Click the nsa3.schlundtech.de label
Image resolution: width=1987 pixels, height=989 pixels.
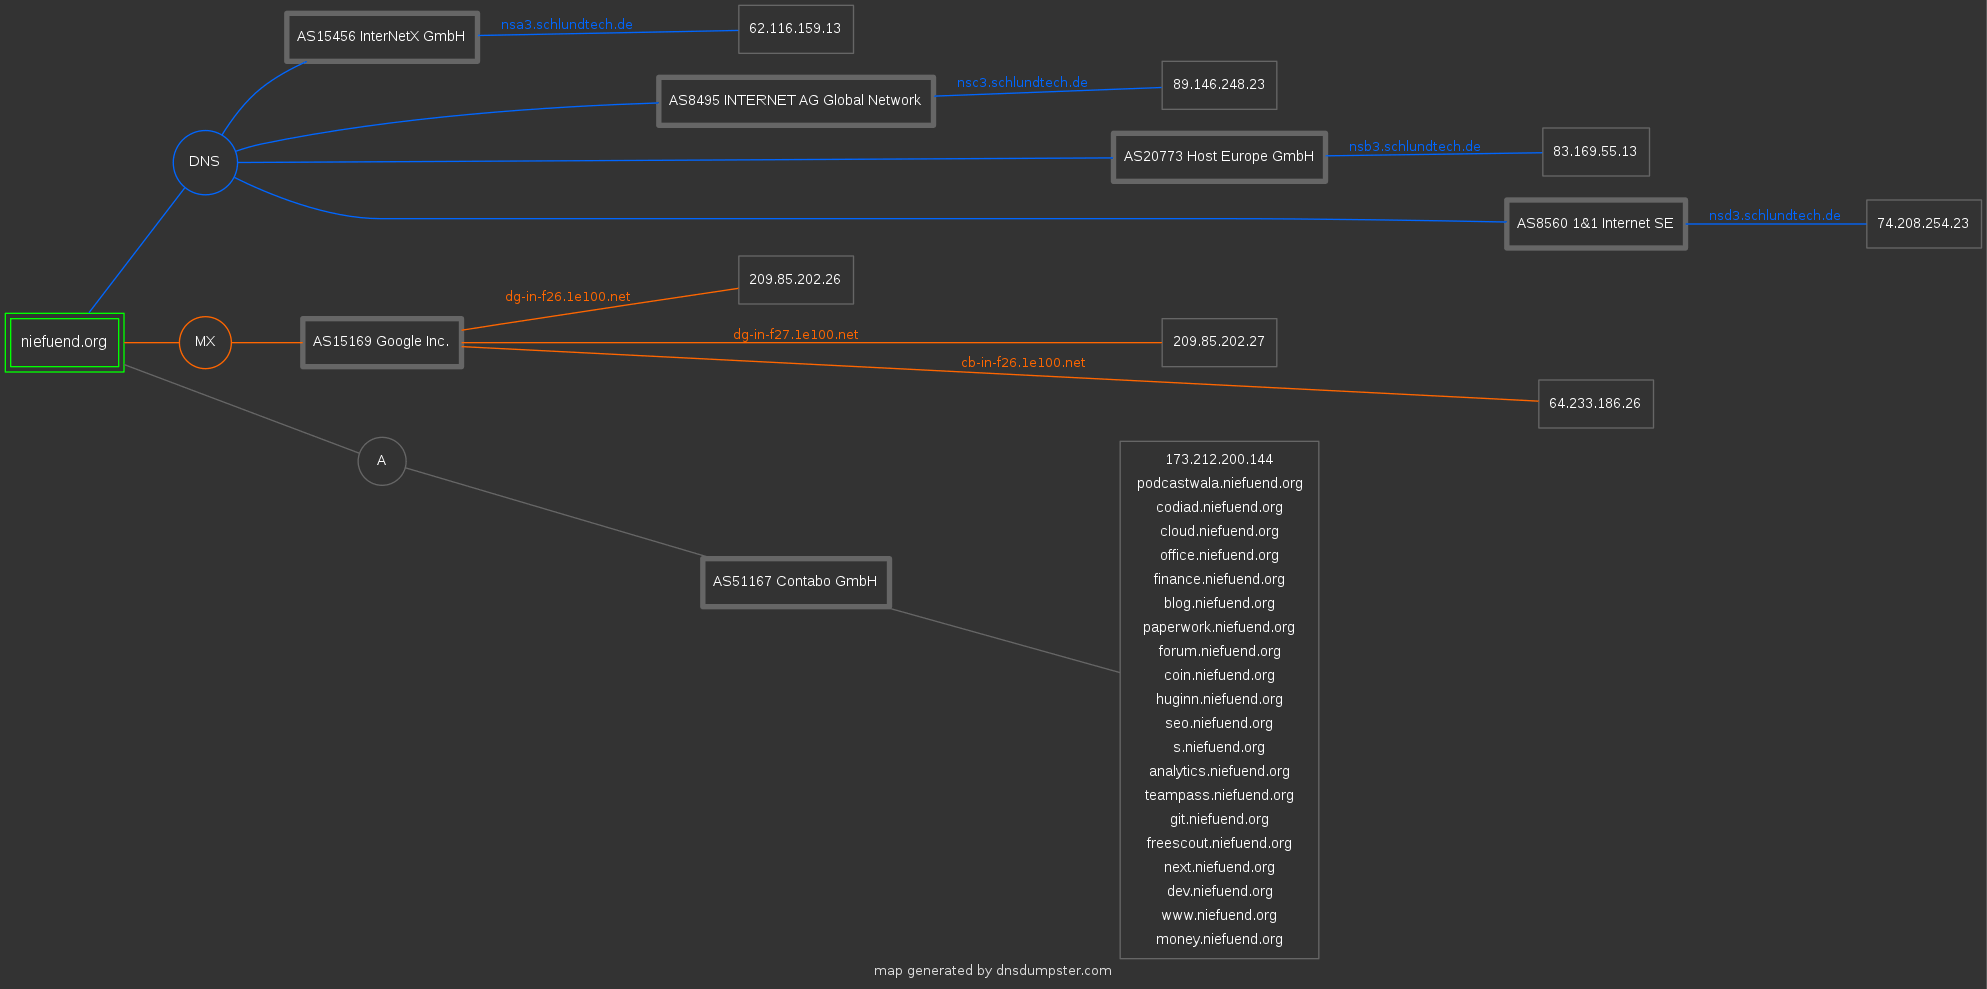pos(567,25)
